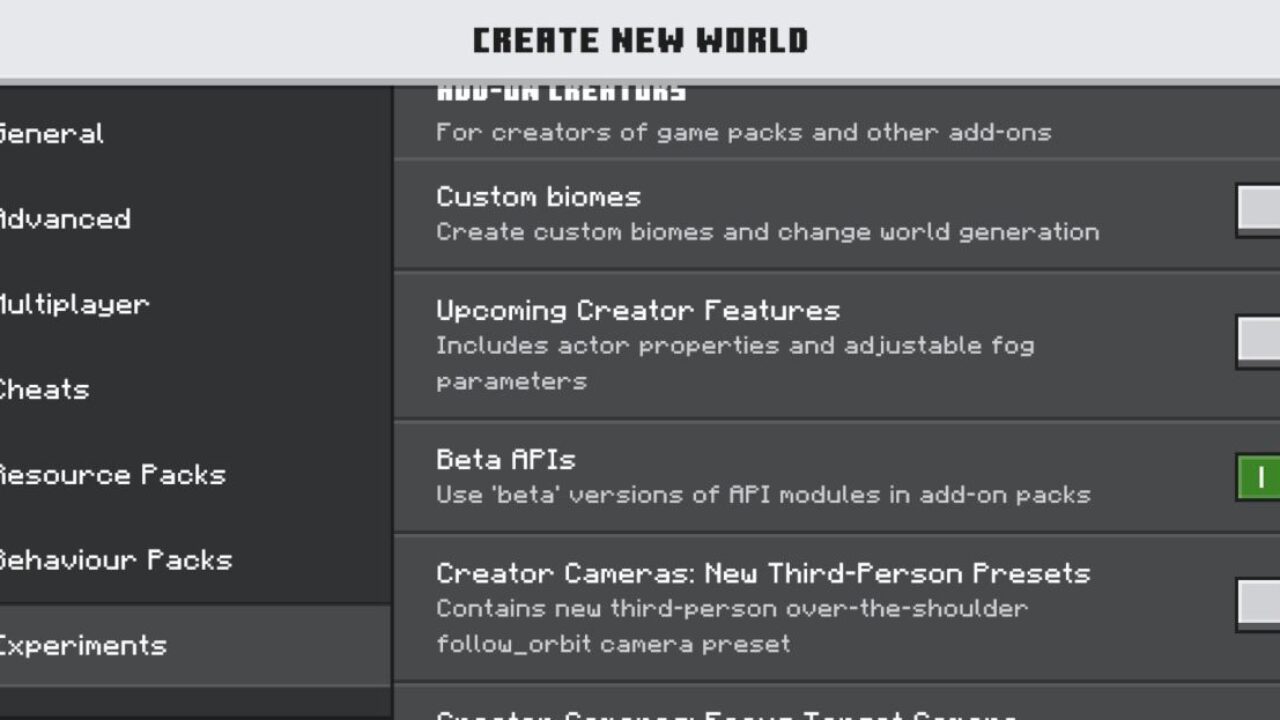This screenshot has height=720, width=1280.
Task: Click 'For creators of game packs' description
Action: point(743,132)
